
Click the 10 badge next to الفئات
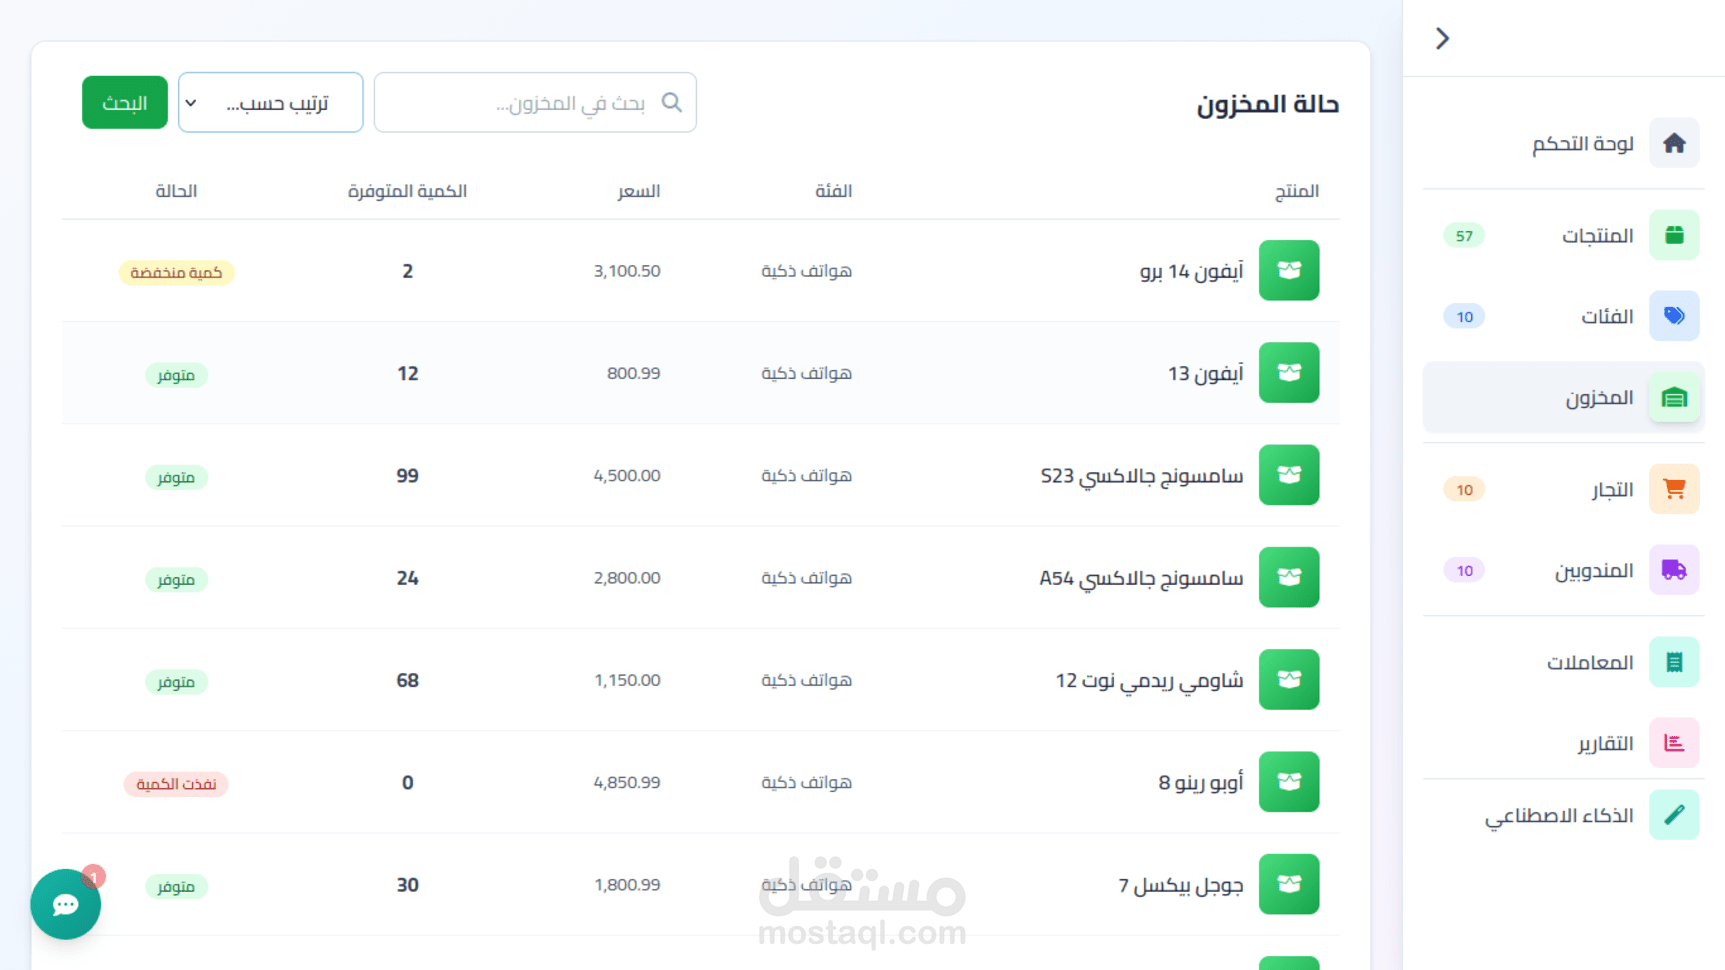pos(1464,317)
